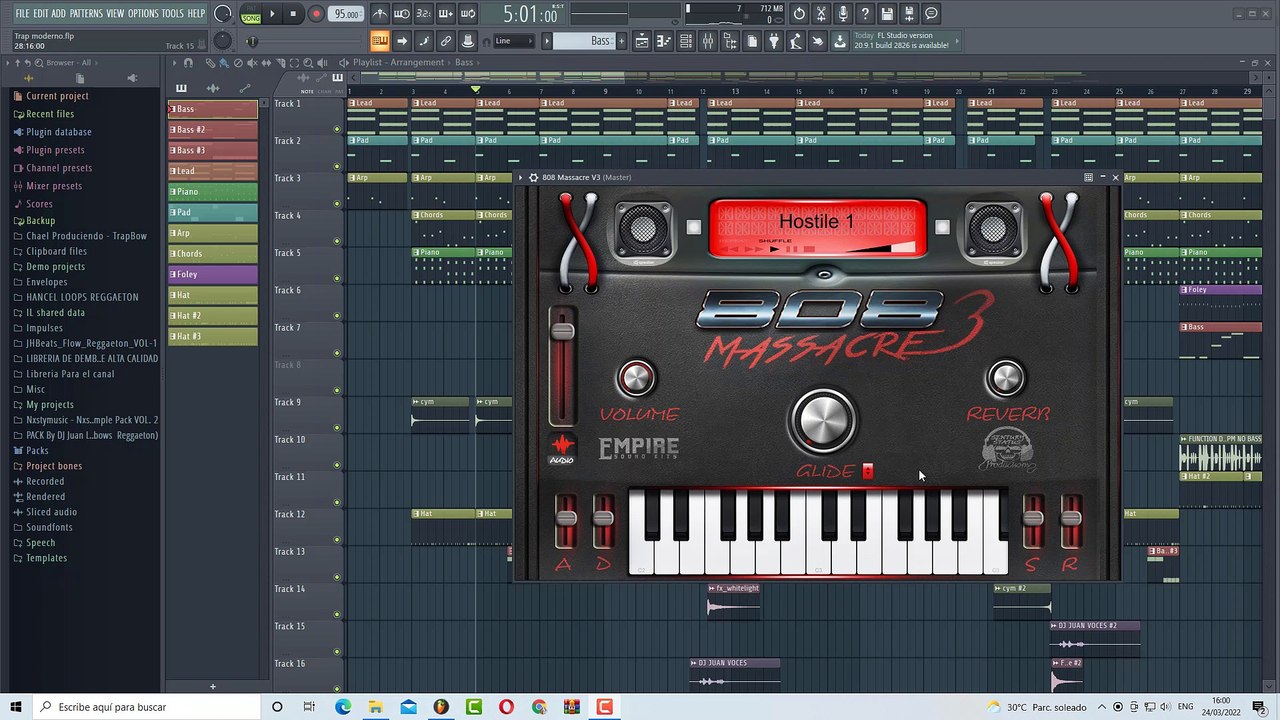
Task: Select the playlist mute tool
Action: pyautogui.click(x=252, y=63)
